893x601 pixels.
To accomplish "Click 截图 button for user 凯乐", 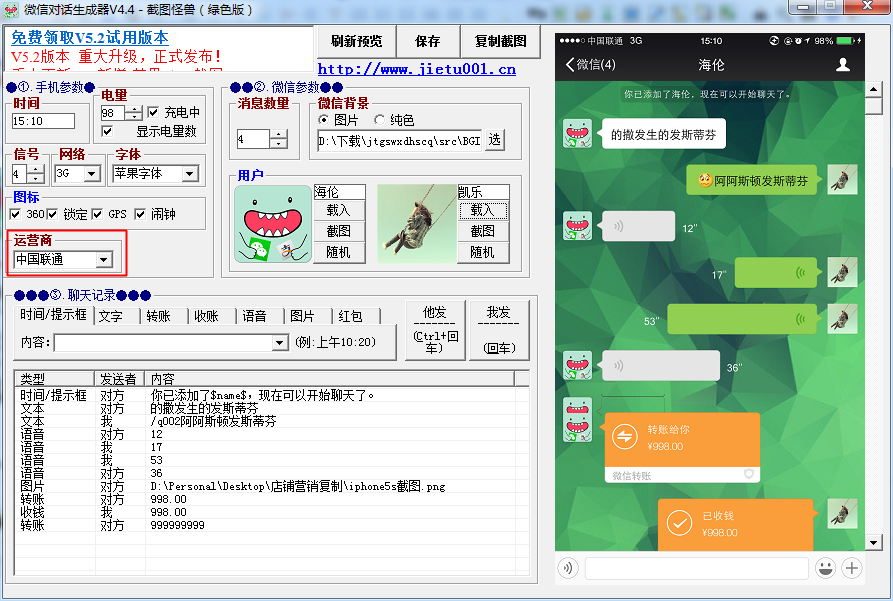I will pyautogui.click(x=482, y=231).
